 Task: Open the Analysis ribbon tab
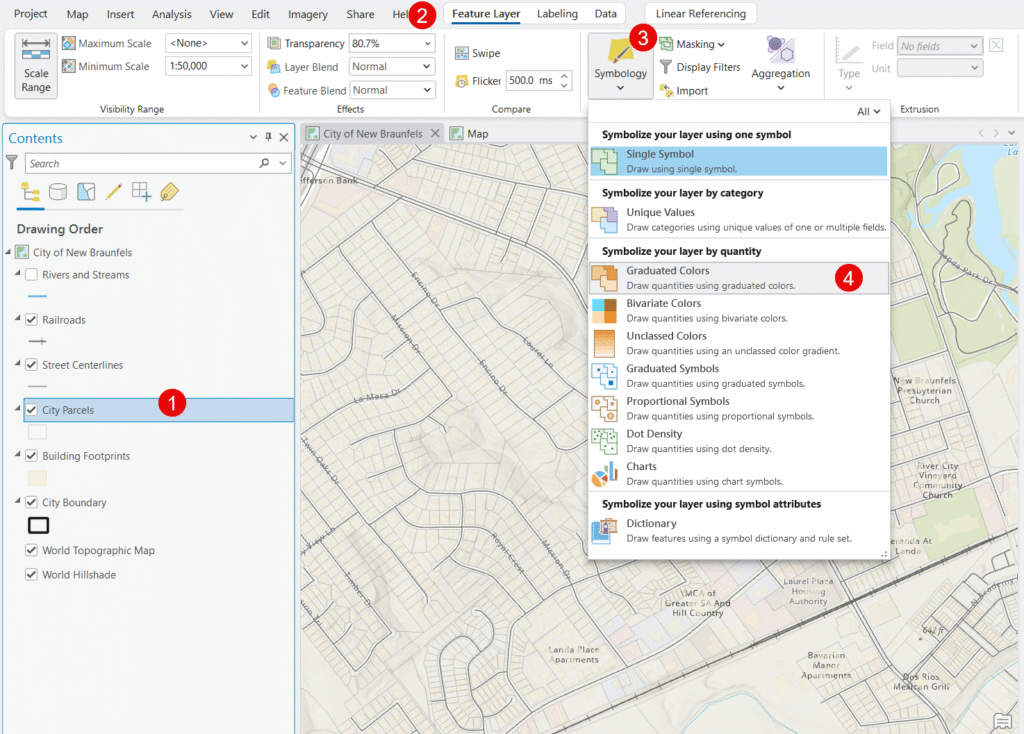172,15
